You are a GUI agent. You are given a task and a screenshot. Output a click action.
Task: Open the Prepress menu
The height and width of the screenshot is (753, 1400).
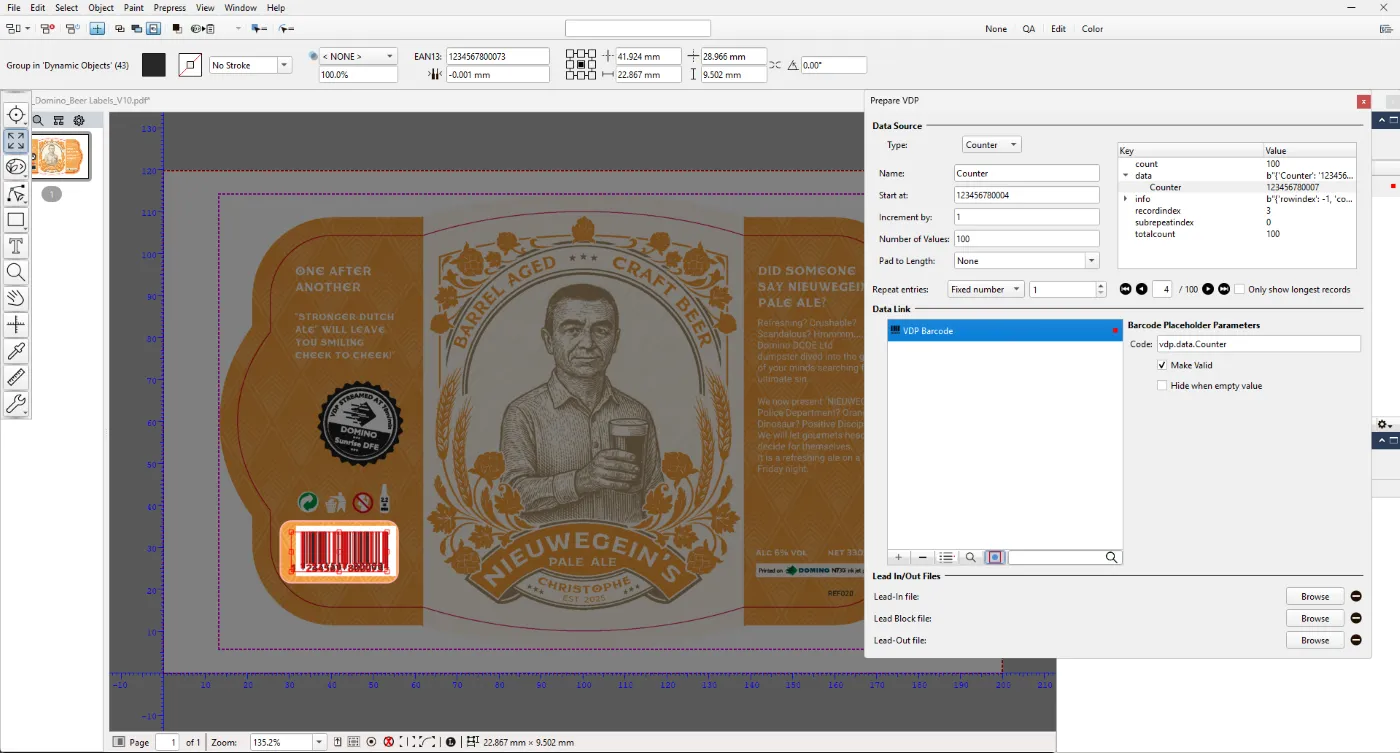[169, 8]
